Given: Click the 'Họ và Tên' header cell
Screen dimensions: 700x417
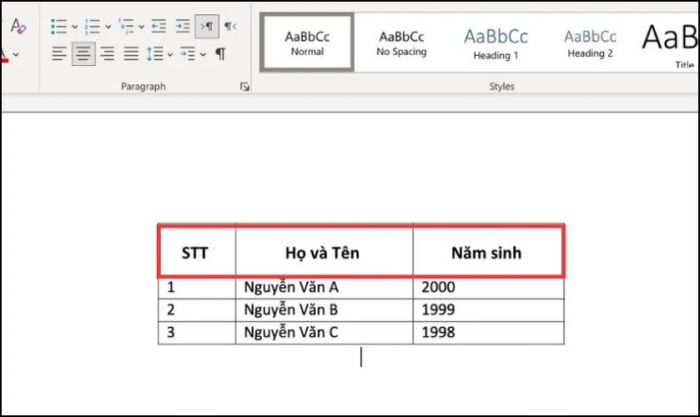Looking at the screenshot, I should point(324,252).
